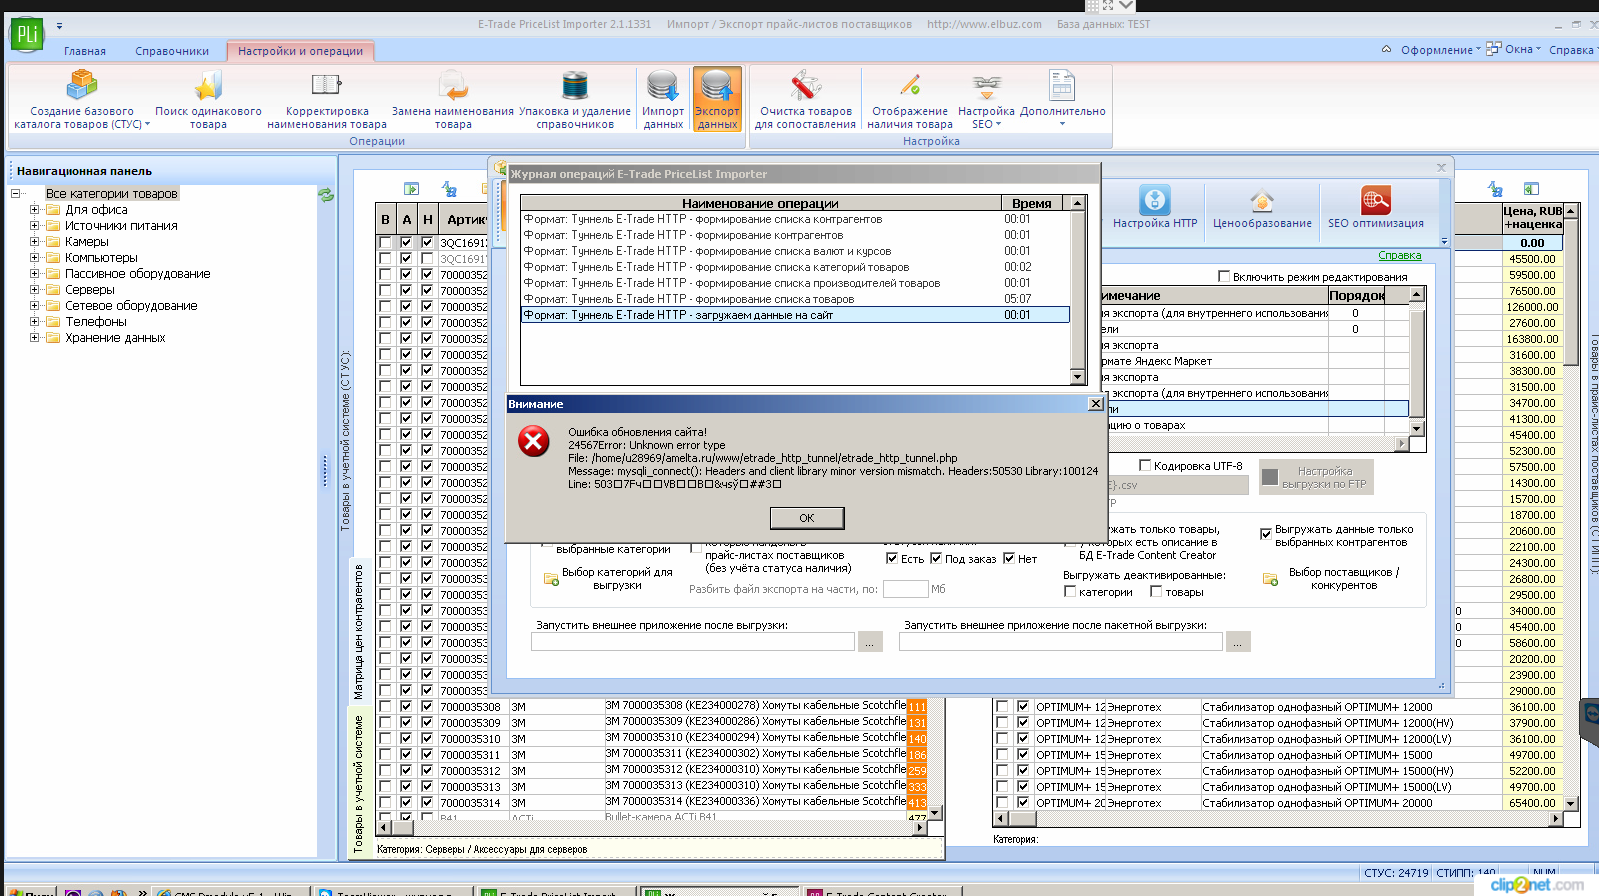Toggle 'Нет' availability checkbox
This screenshot has width=1599, height=896.
[1009, 558]
